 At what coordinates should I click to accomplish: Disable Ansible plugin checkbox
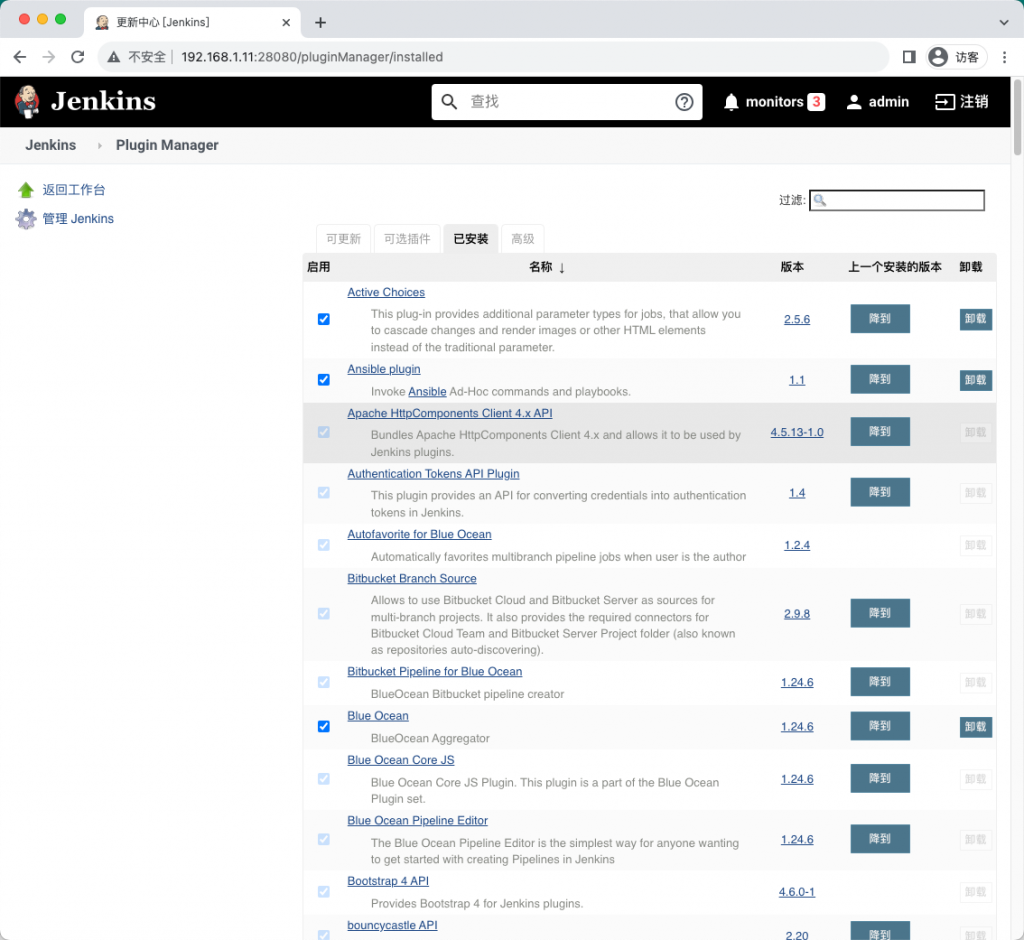[x=323, y=380]
